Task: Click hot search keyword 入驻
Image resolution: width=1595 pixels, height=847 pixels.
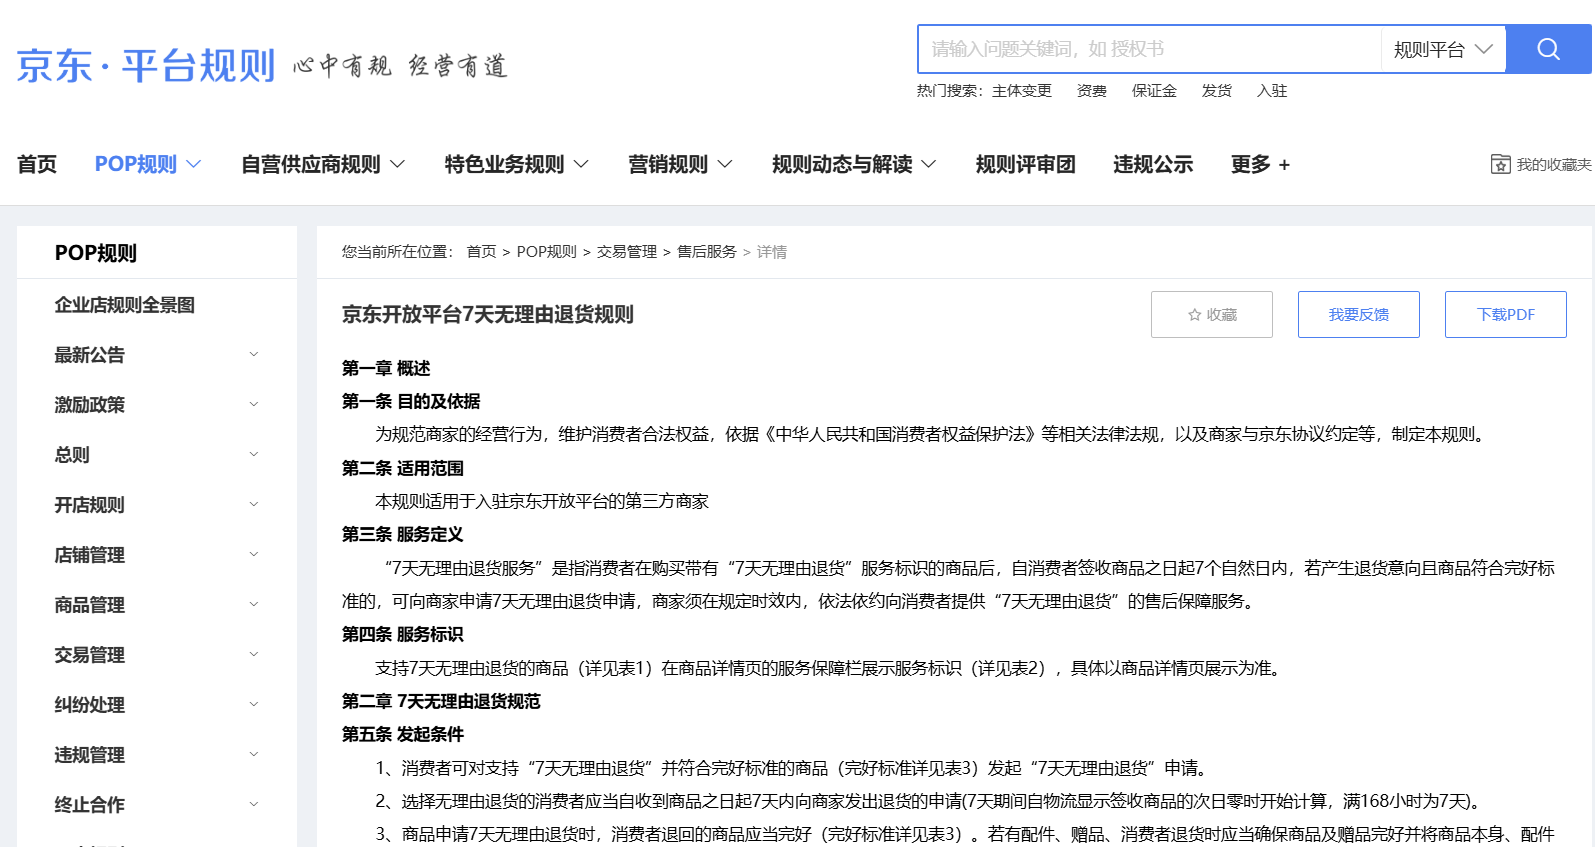Action: (1272, 91)
